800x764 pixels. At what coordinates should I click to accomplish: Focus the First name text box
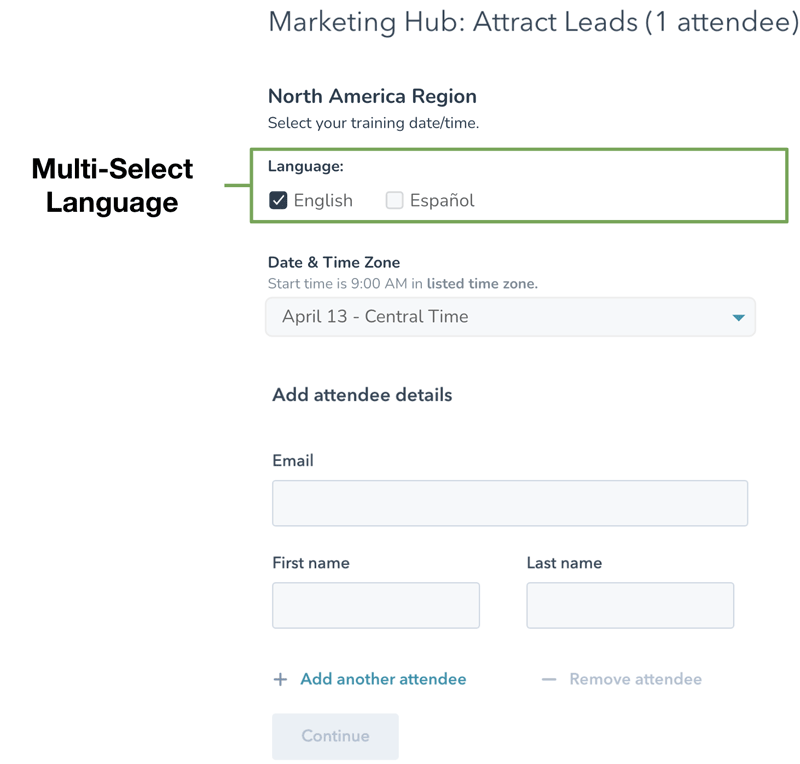pos(376,605)
